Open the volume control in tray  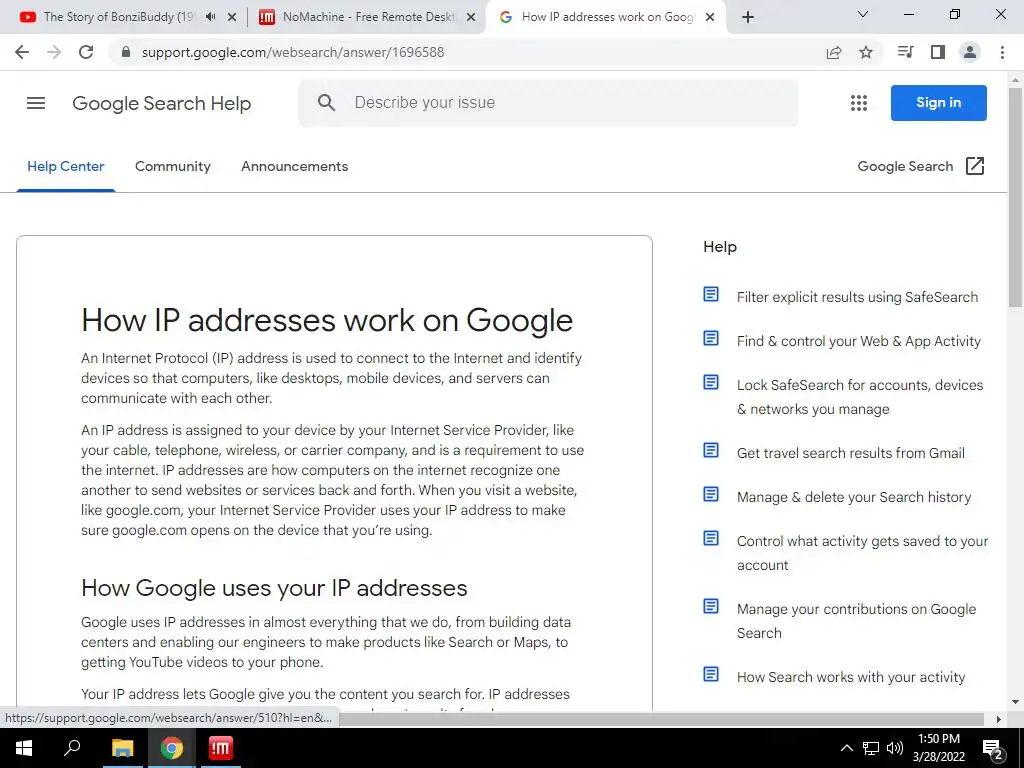(x=895, y=748)
